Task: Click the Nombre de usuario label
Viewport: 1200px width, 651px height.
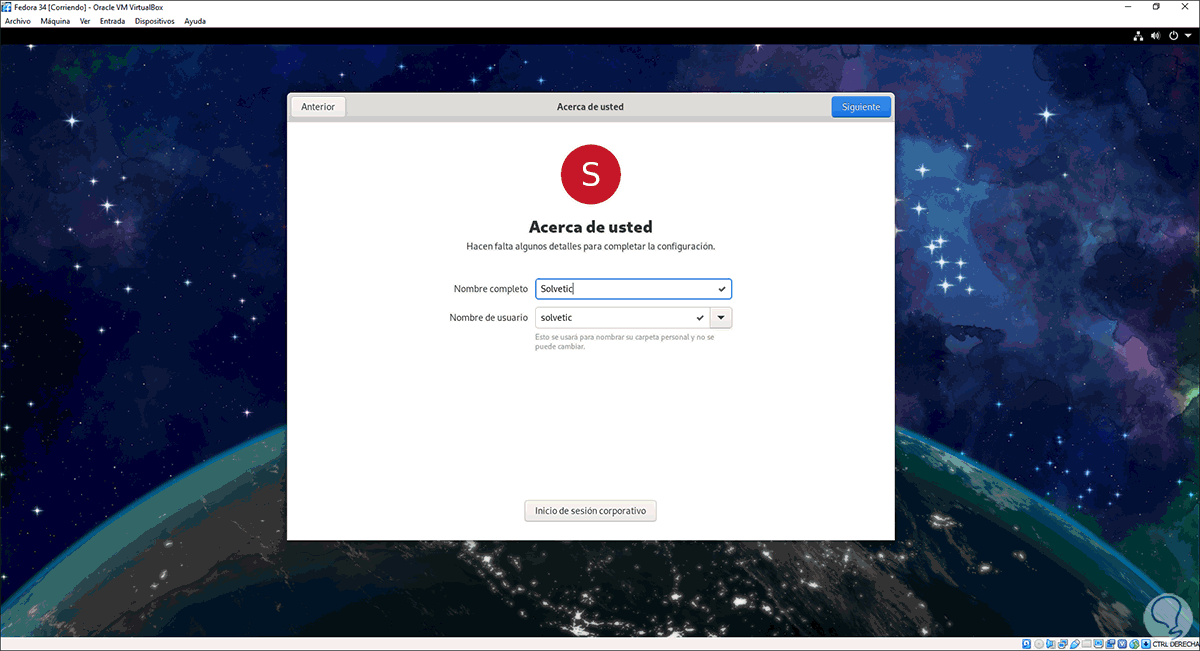Action: pyautogui.click(x=489, y=318)
